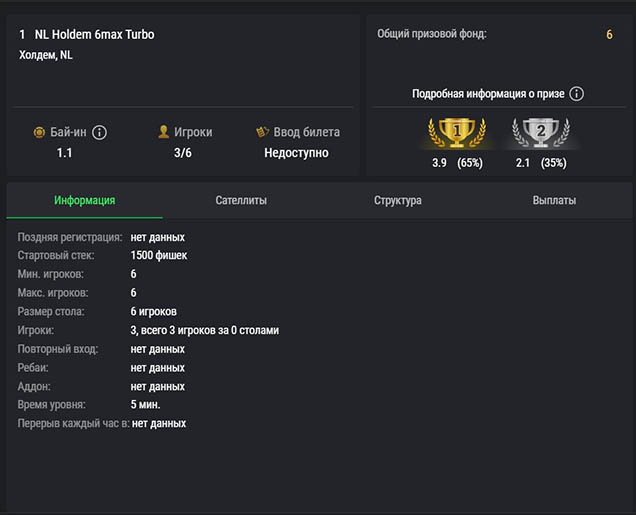Image resolution: width=636 pixels, height=515 pixels.
Task: Click the players person icon
Action: (x=164, y=132)
